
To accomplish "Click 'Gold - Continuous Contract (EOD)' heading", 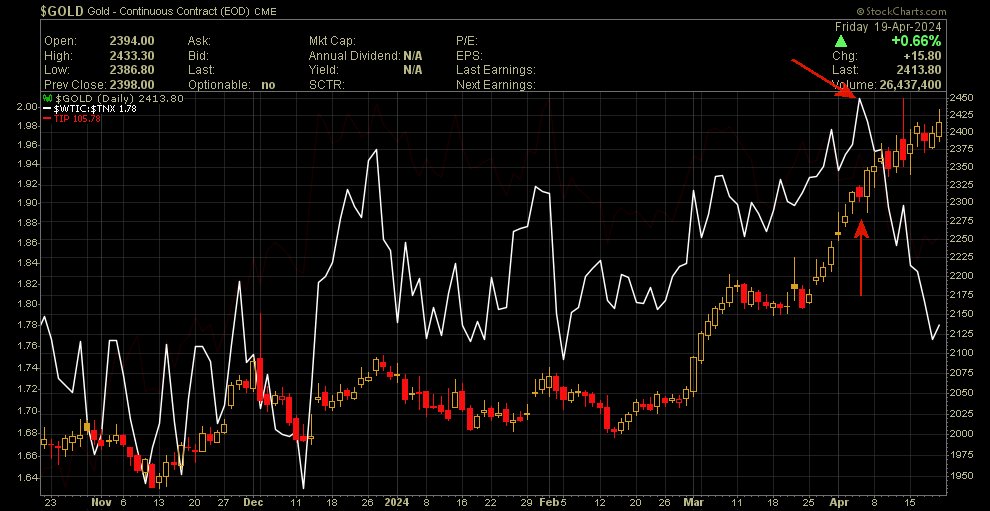I will 170,11.
